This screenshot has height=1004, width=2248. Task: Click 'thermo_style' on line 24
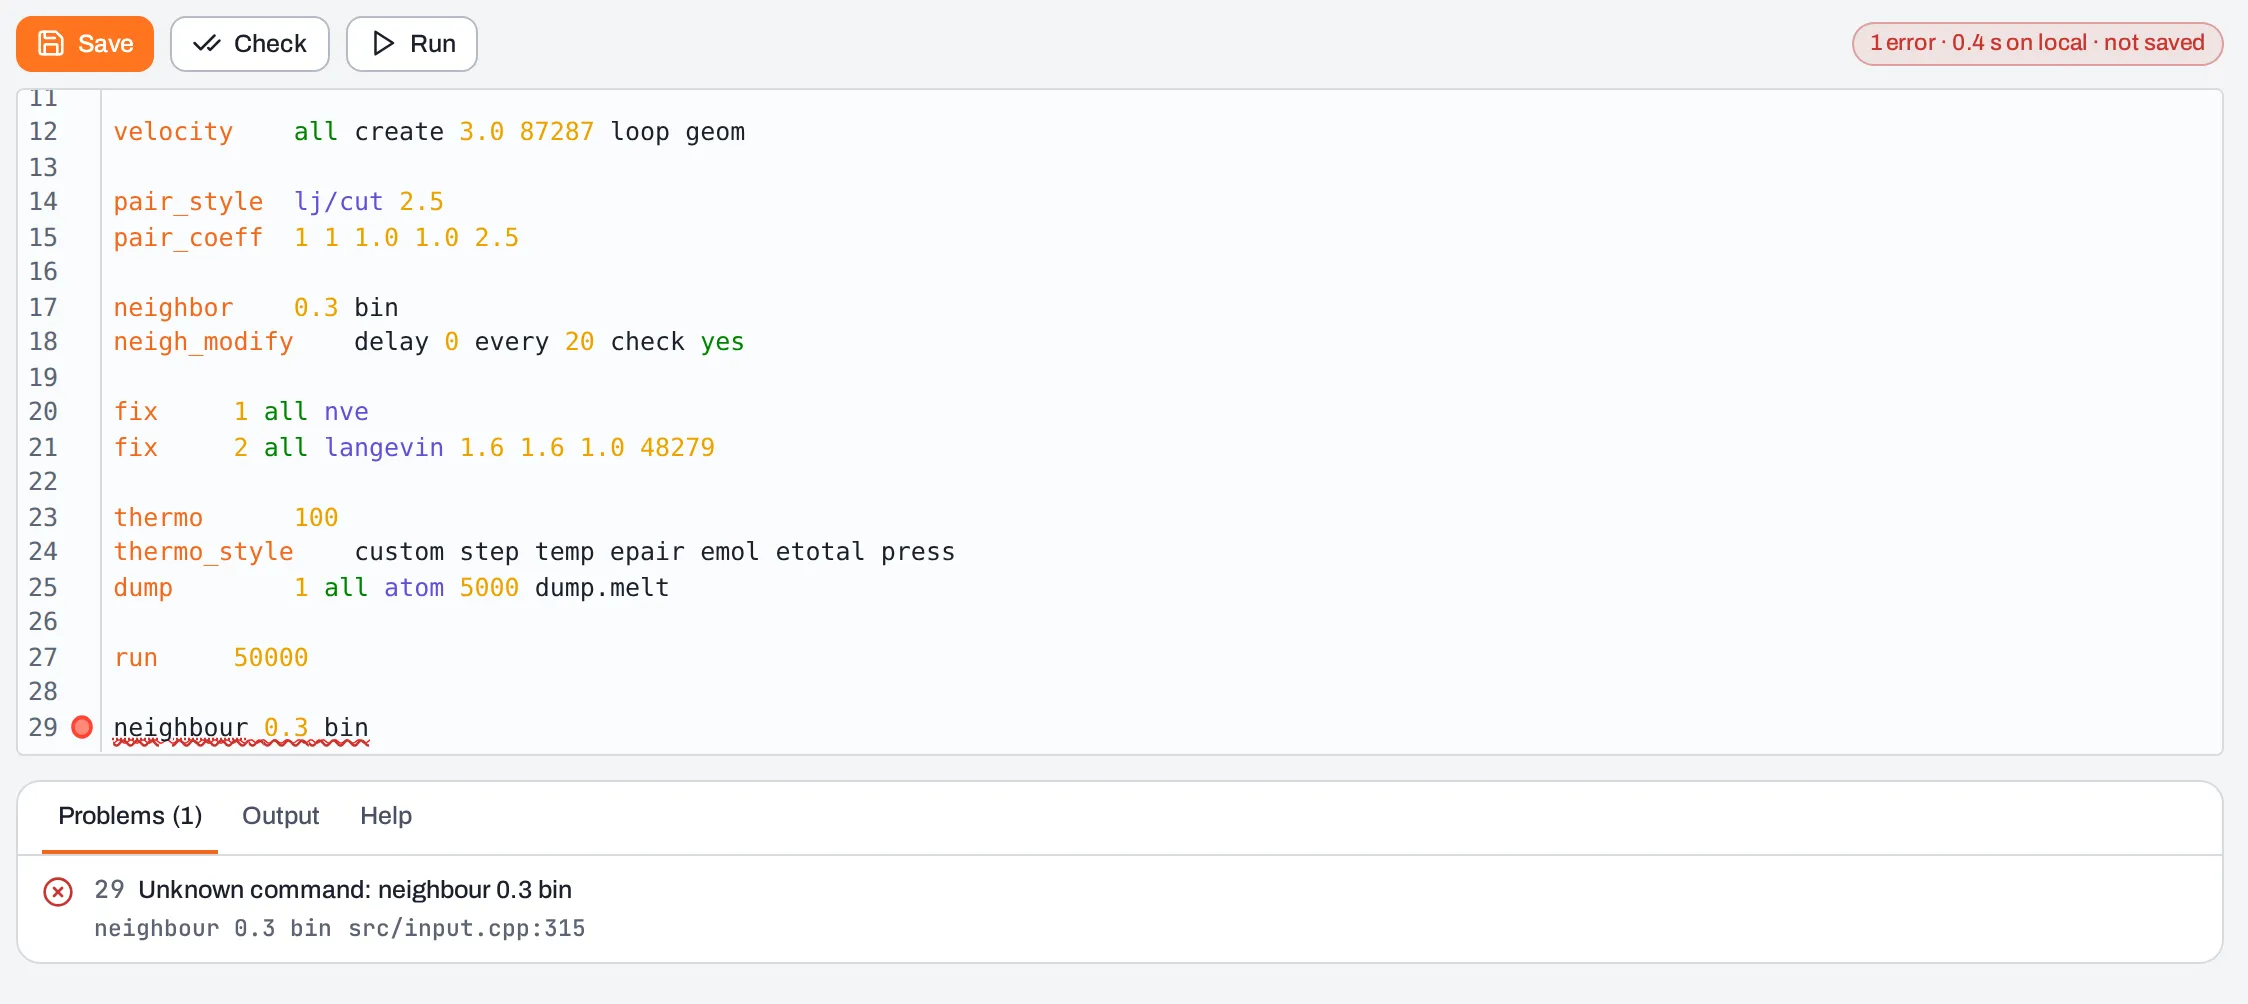pos(203,552)
